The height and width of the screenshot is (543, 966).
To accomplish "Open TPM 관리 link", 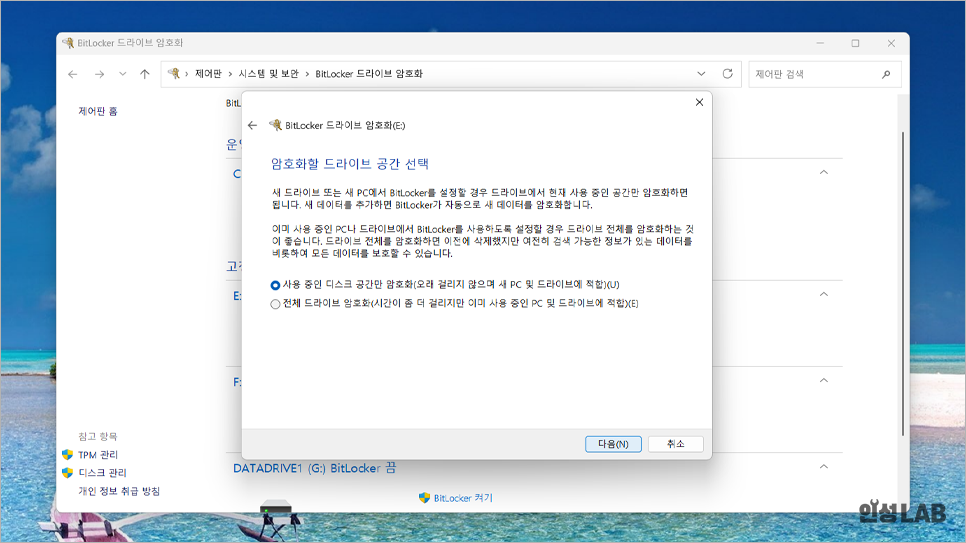I will tap(98, 455).
